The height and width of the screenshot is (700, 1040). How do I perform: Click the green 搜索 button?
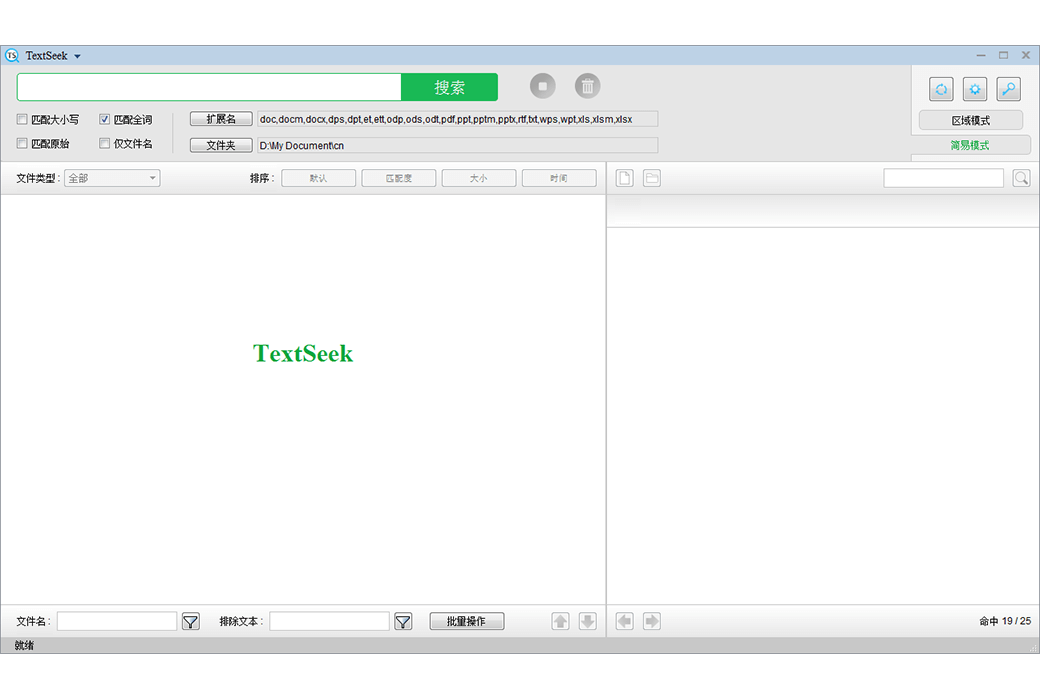[x=450, y=87]
